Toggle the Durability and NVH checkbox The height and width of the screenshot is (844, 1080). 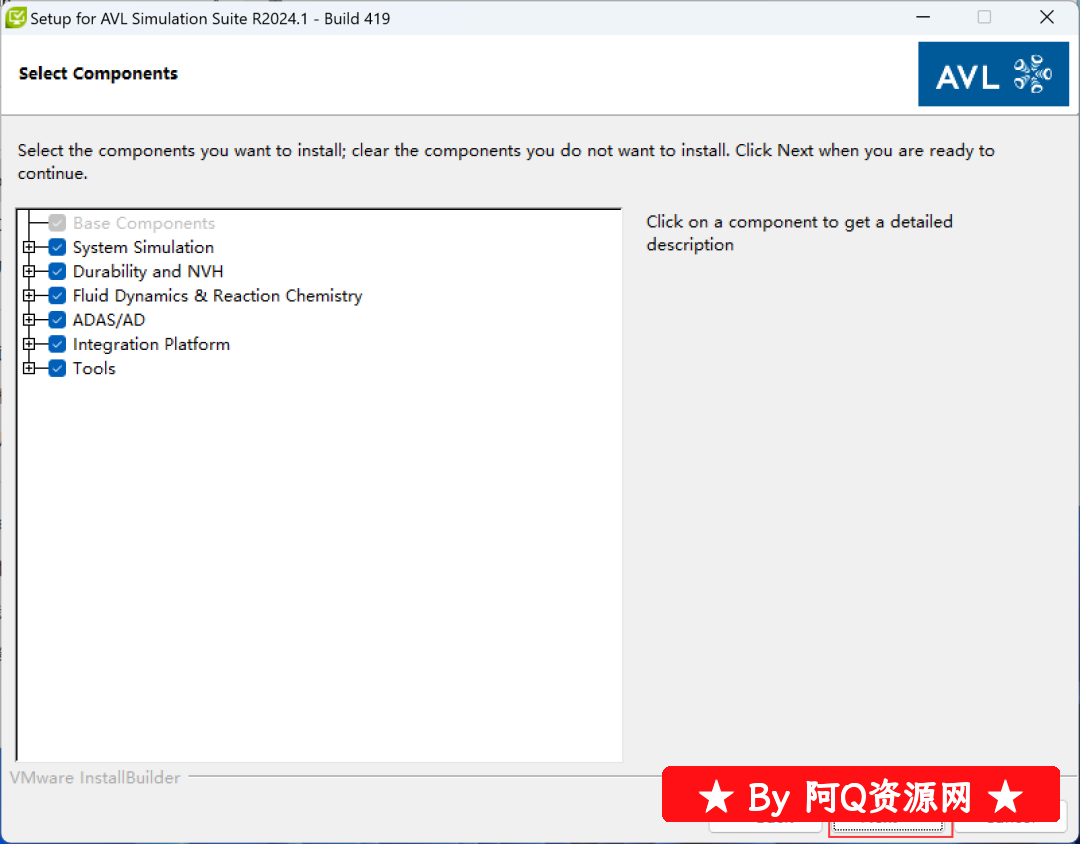57,271
